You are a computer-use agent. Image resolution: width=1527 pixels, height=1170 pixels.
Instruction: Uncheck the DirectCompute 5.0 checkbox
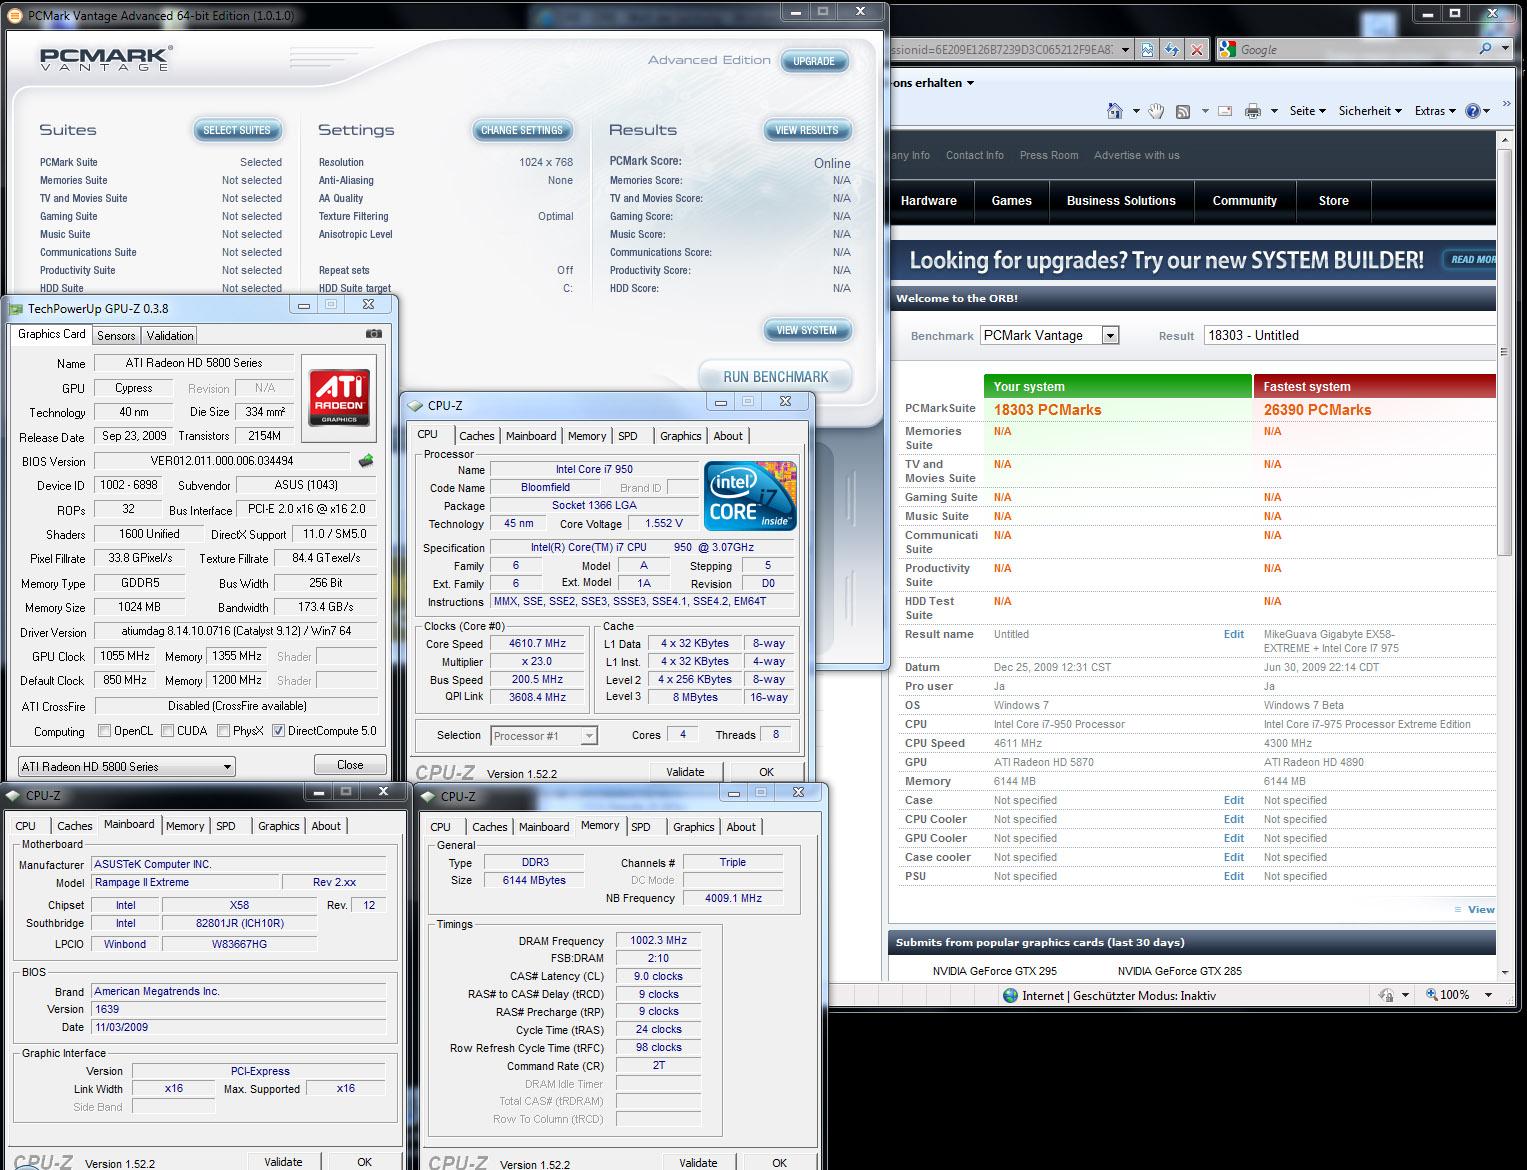tap(278, 731)
